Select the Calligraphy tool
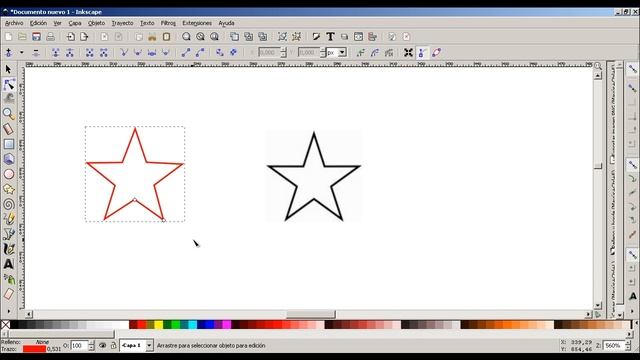This screenshot has height=360, width=640. pyautogui.click(x=9, y=249)
